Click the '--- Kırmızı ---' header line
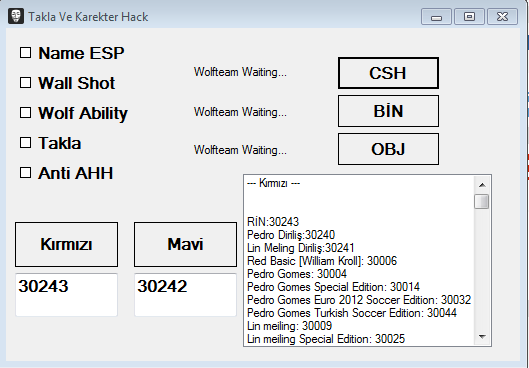This screenshot has width=529, height=368. pos(273,183)
